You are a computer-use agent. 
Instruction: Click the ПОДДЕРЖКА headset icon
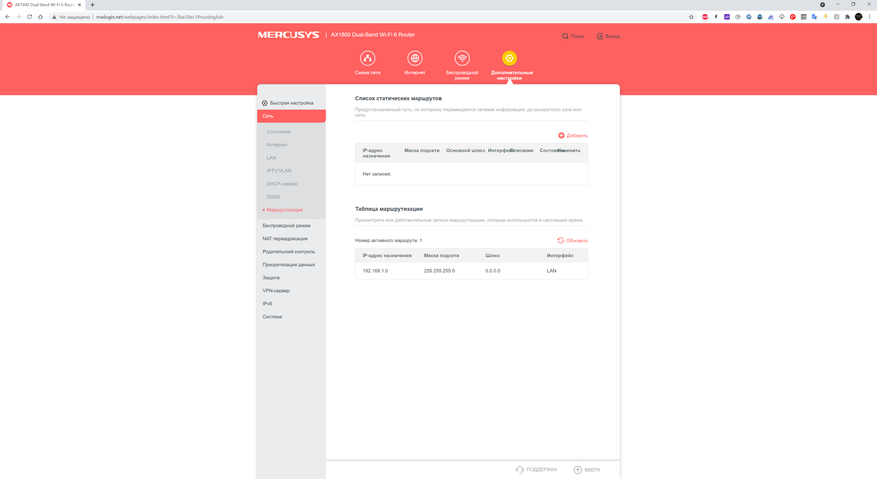tap(519, 469)
